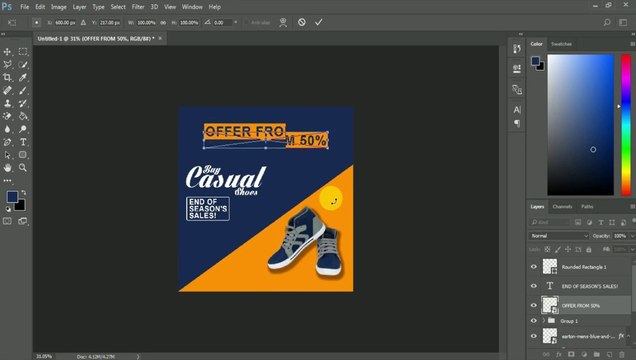Image resolution: width=636 pixels, height=360 pixels.
Task: Select the Brush tool
Action: click(x=23, y=90)
